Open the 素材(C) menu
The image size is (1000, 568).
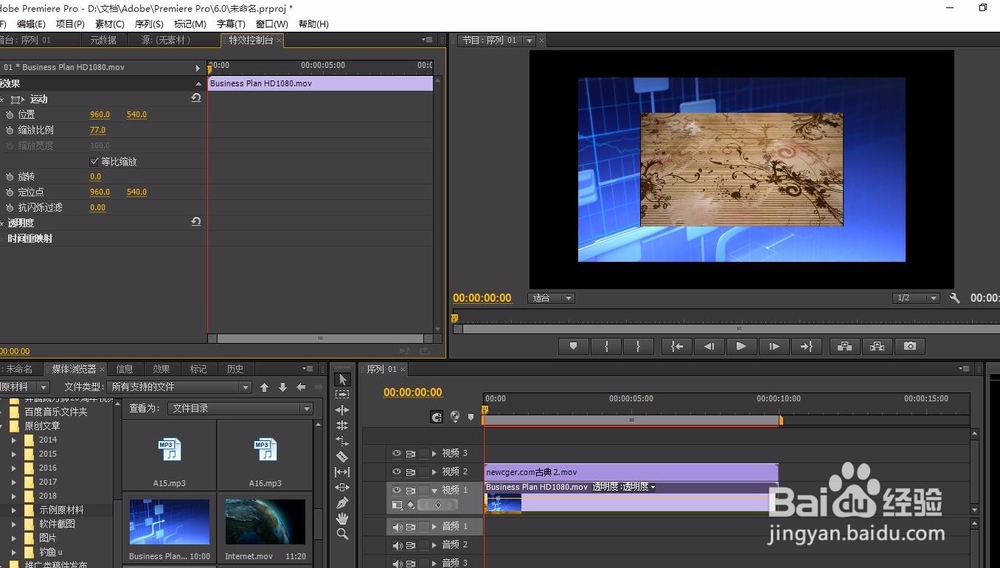[109, 24]
